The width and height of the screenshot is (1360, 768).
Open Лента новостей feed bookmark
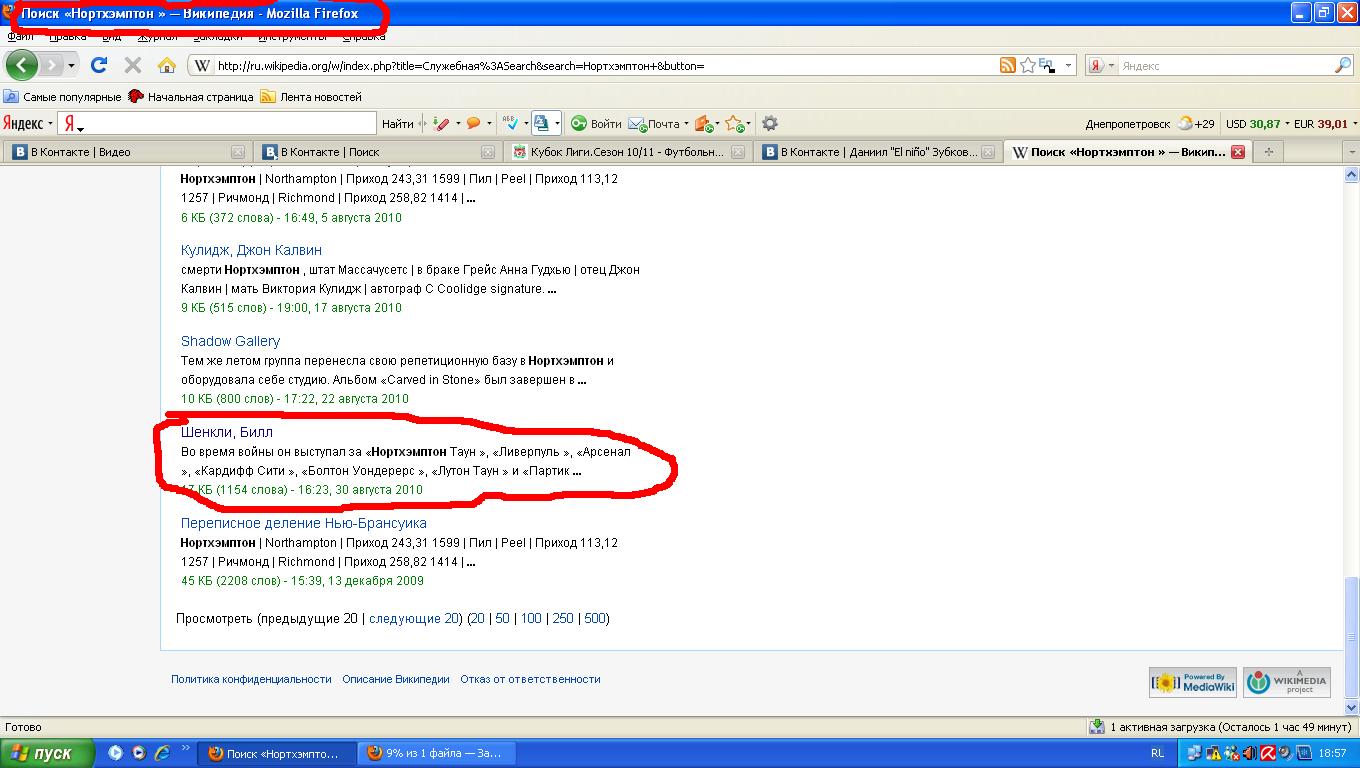click(311, 97)
